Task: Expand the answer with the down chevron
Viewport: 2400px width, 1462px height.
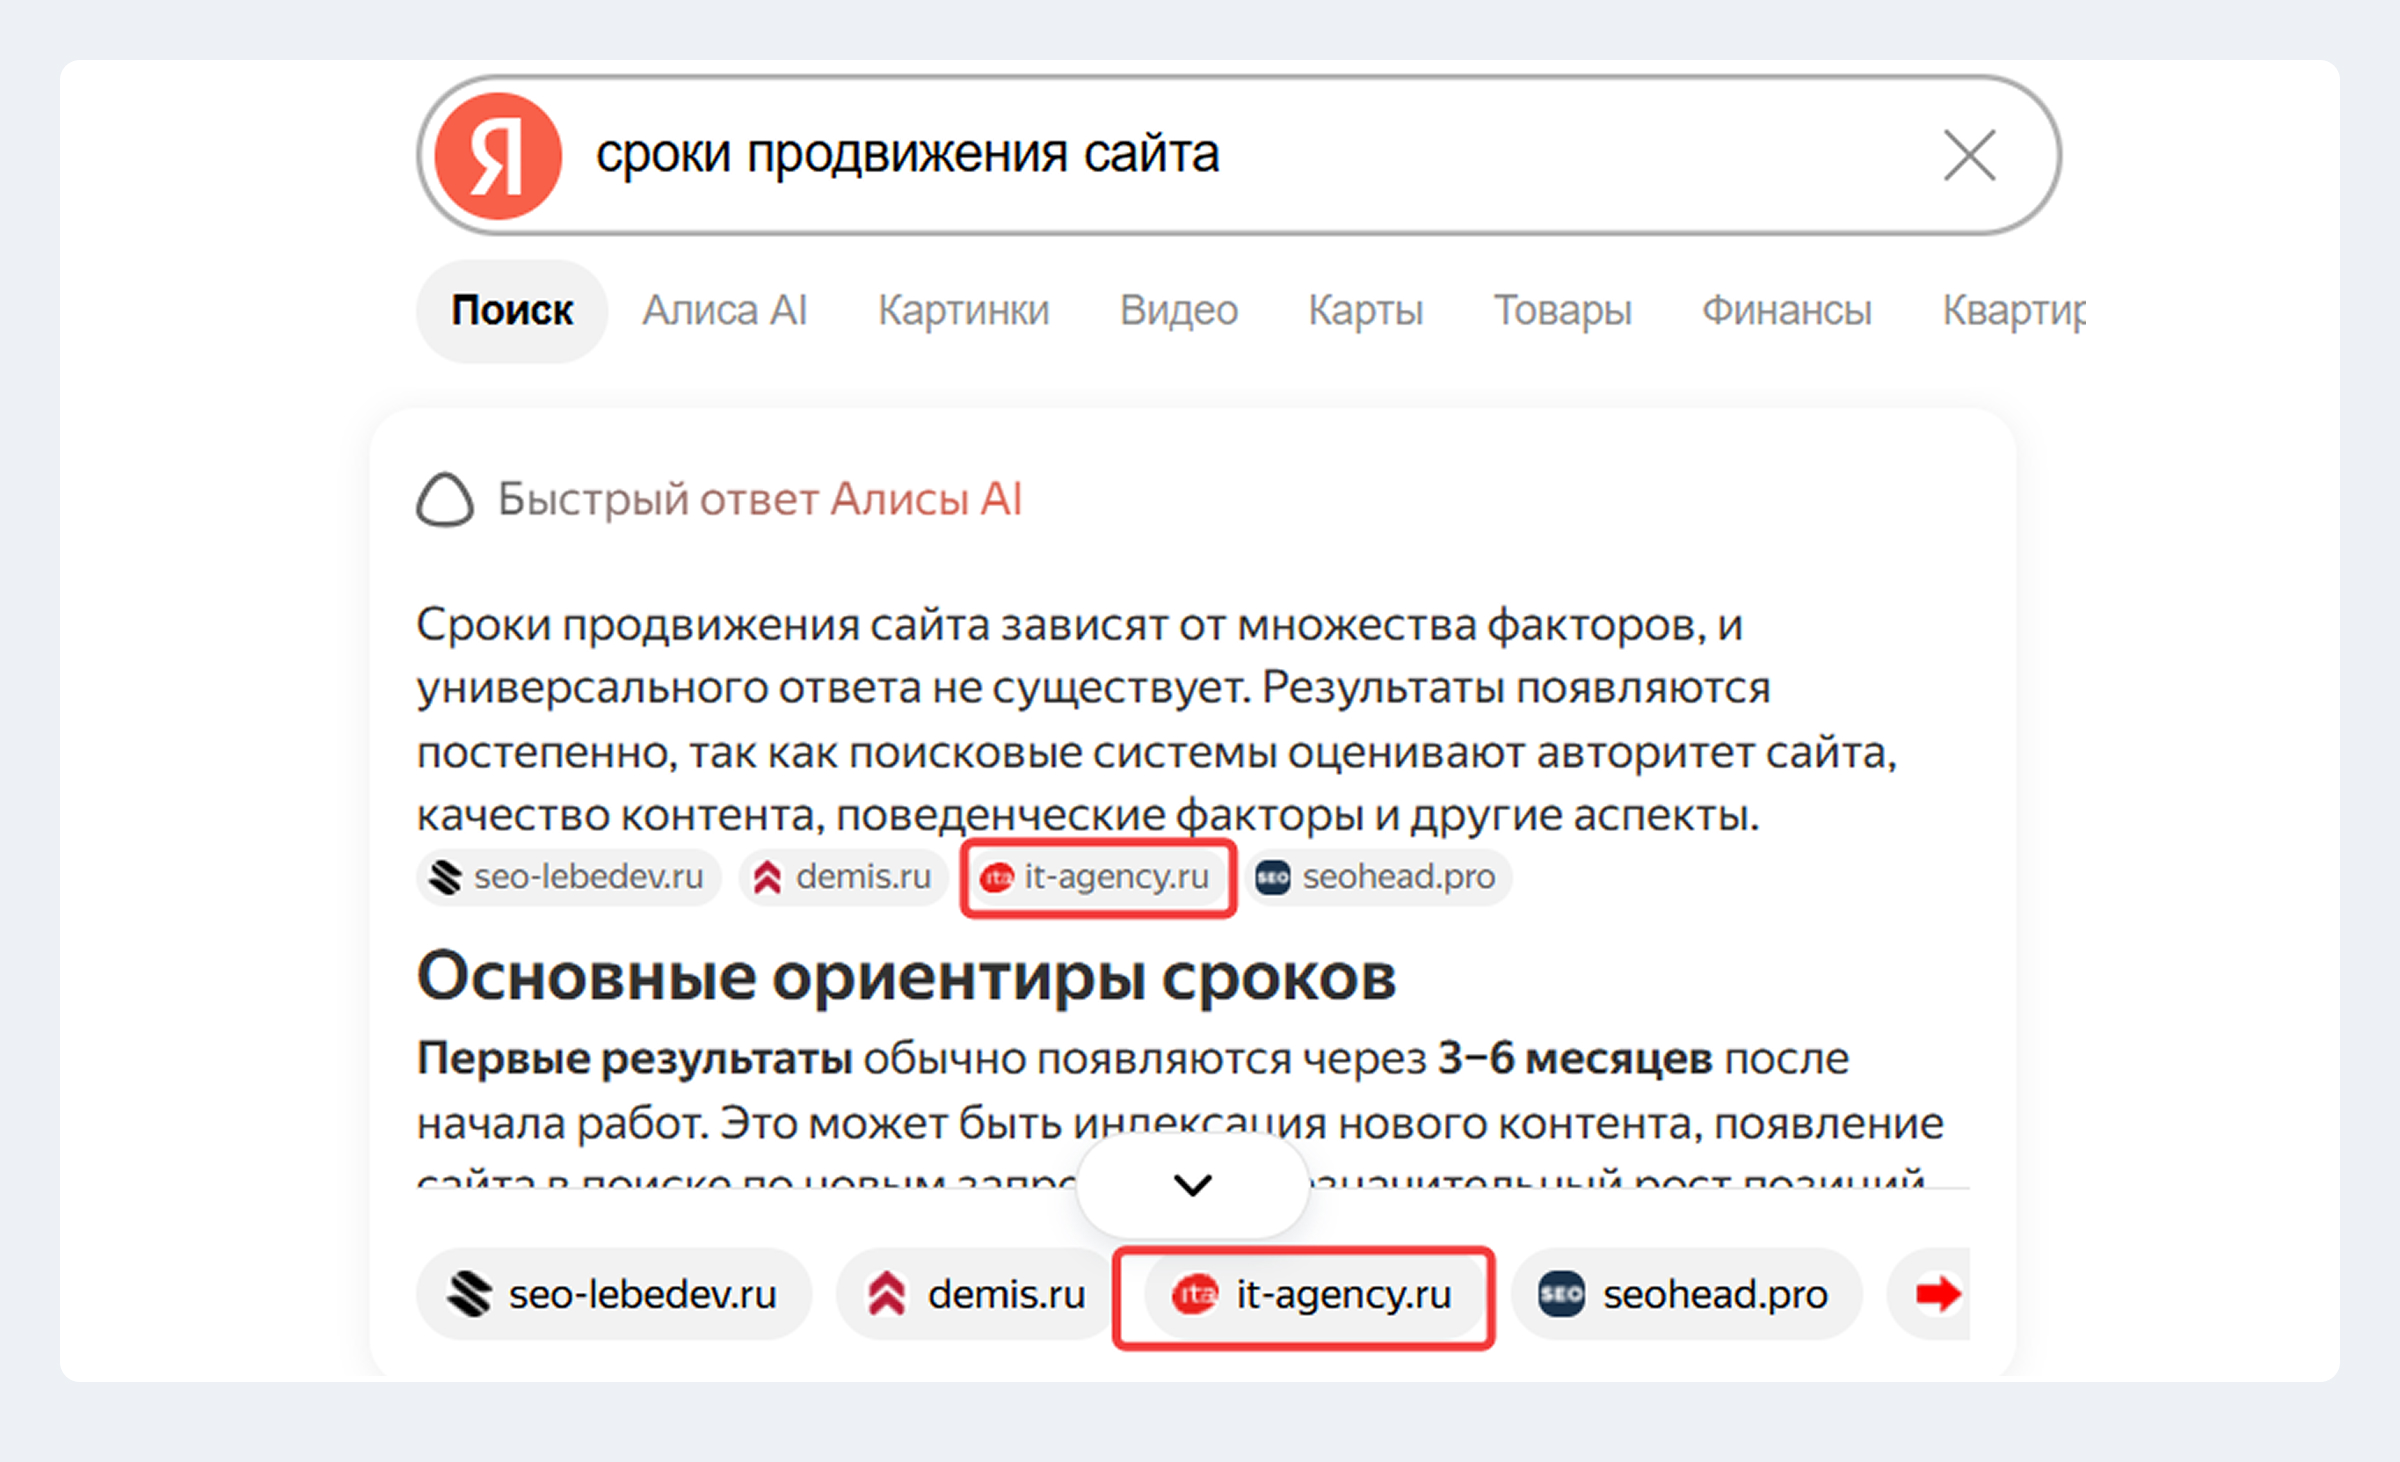Action: [1192, 1185]
